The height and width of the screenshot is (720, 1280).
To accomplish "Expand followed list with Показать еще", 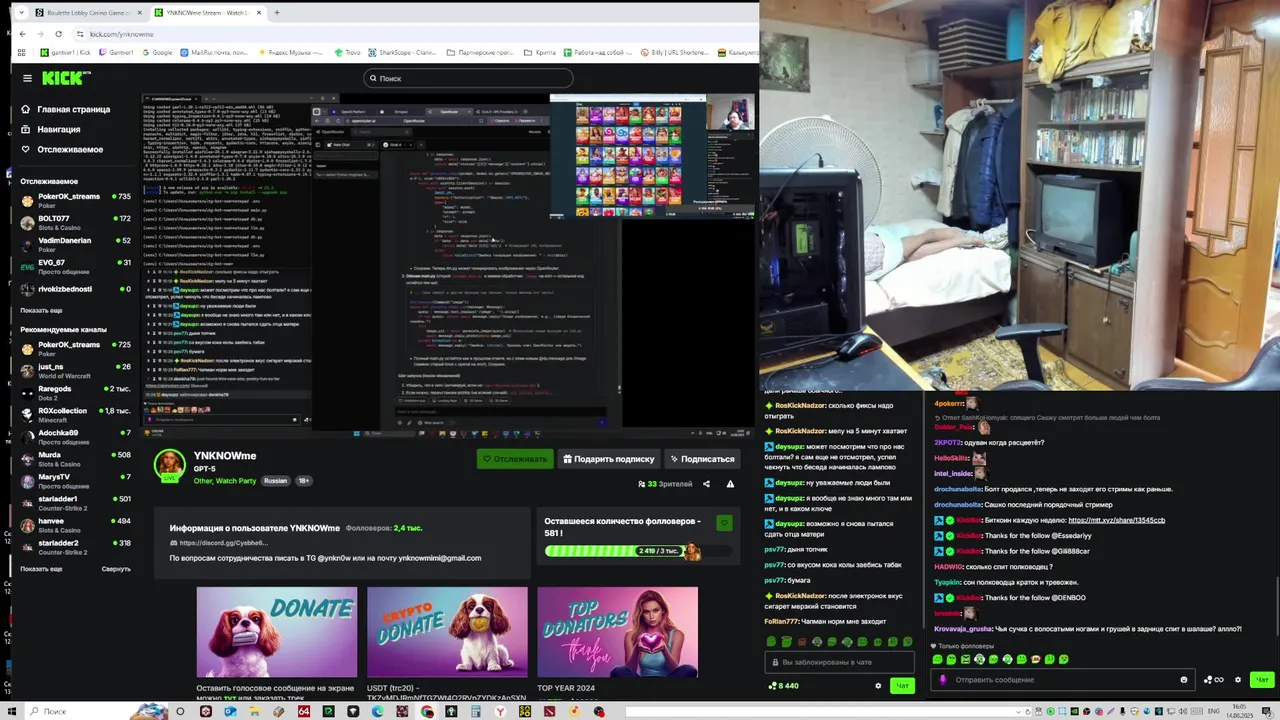I will 41,310.
